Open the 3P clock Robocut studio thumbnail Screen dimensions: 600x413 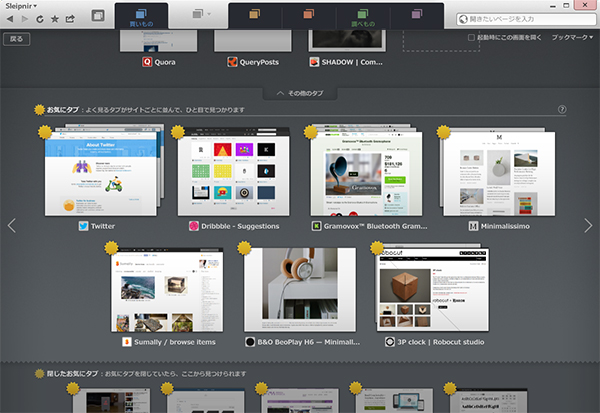click(431, 289)
